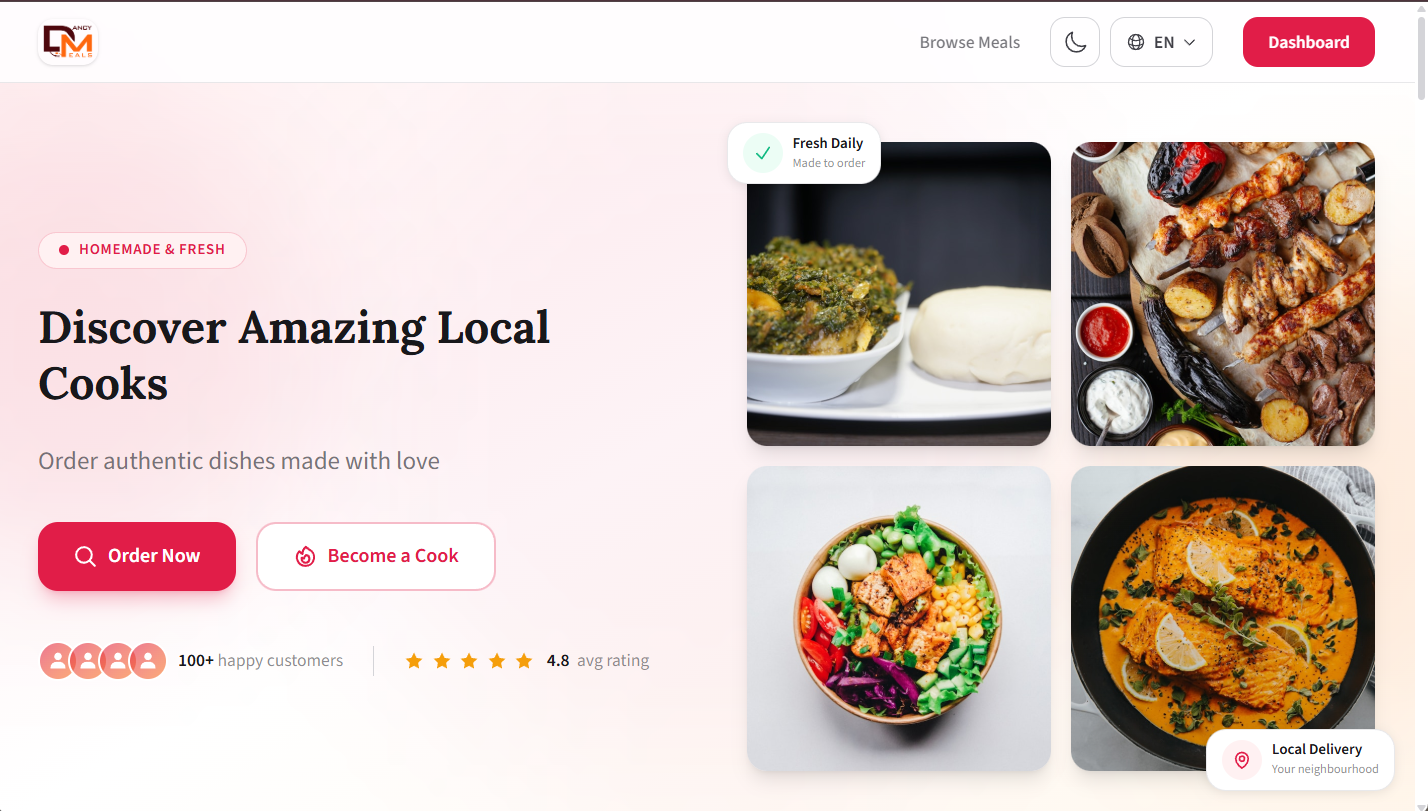Select the Homemade & Fresh badge
The image size is (1428, 811).
(142, 250)
